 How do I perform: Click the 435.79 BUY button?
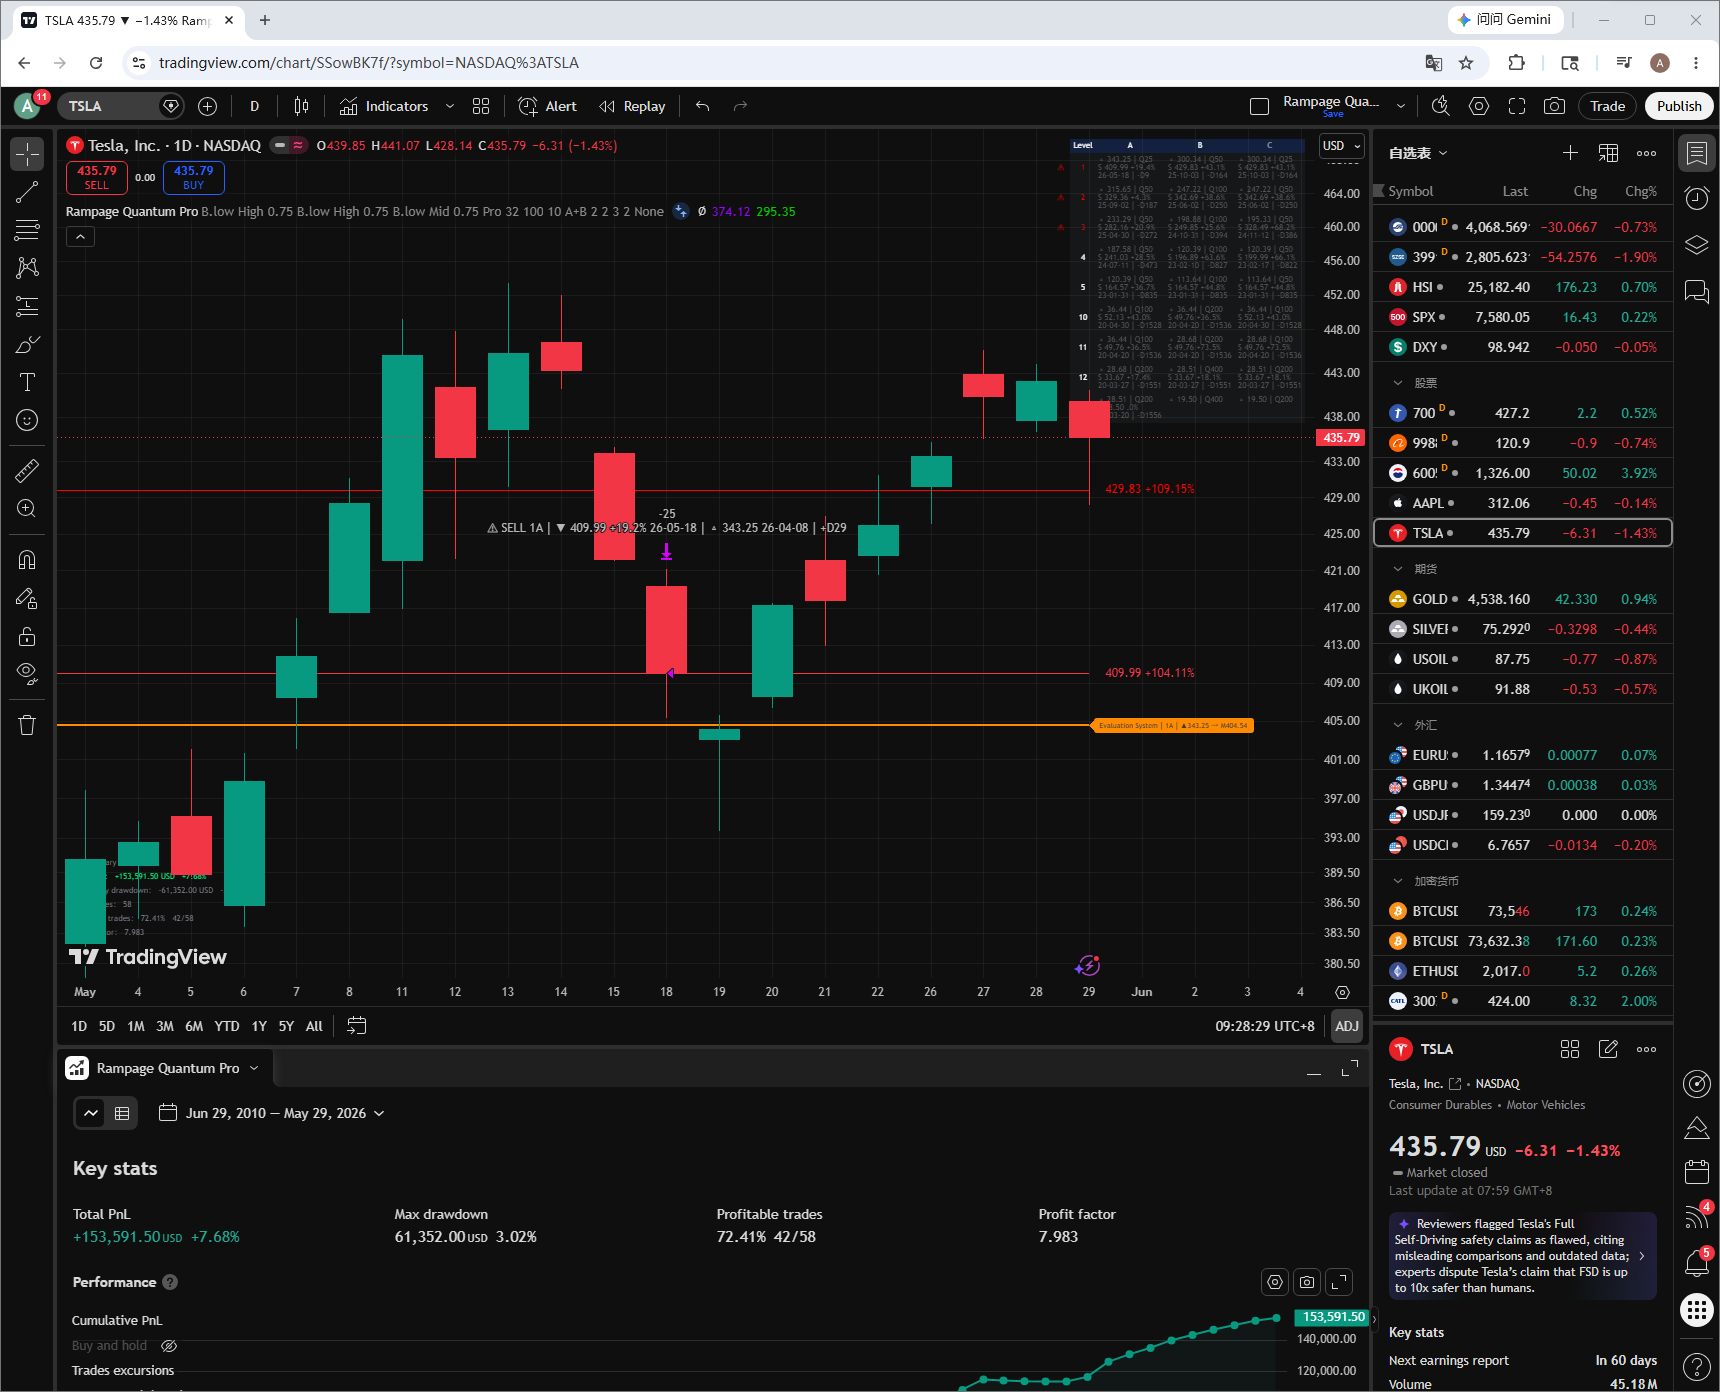click(x=194, y=177)
